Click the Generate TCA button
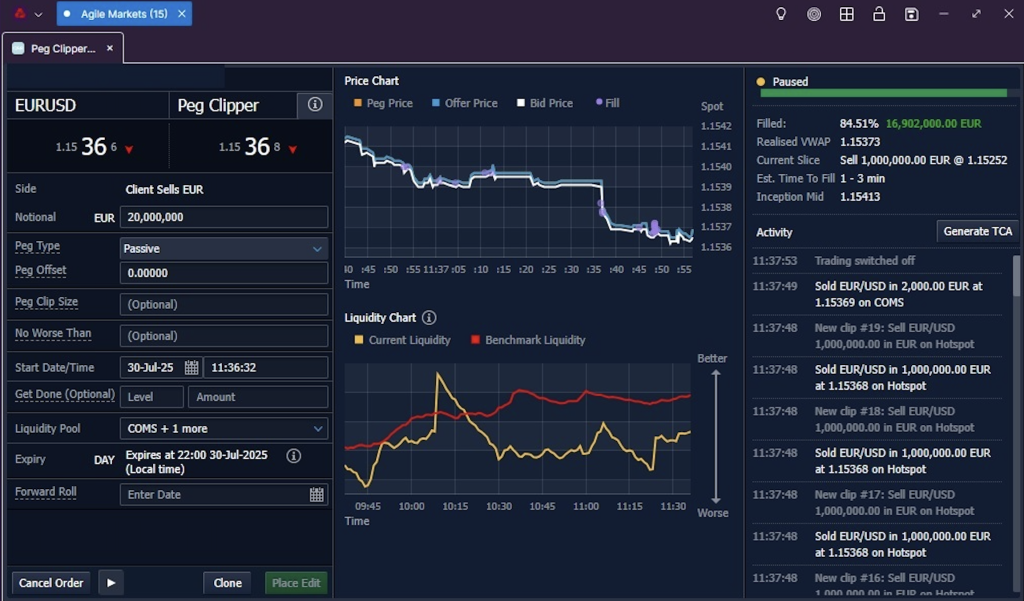The image size is (1024, 601). point(978,231)
